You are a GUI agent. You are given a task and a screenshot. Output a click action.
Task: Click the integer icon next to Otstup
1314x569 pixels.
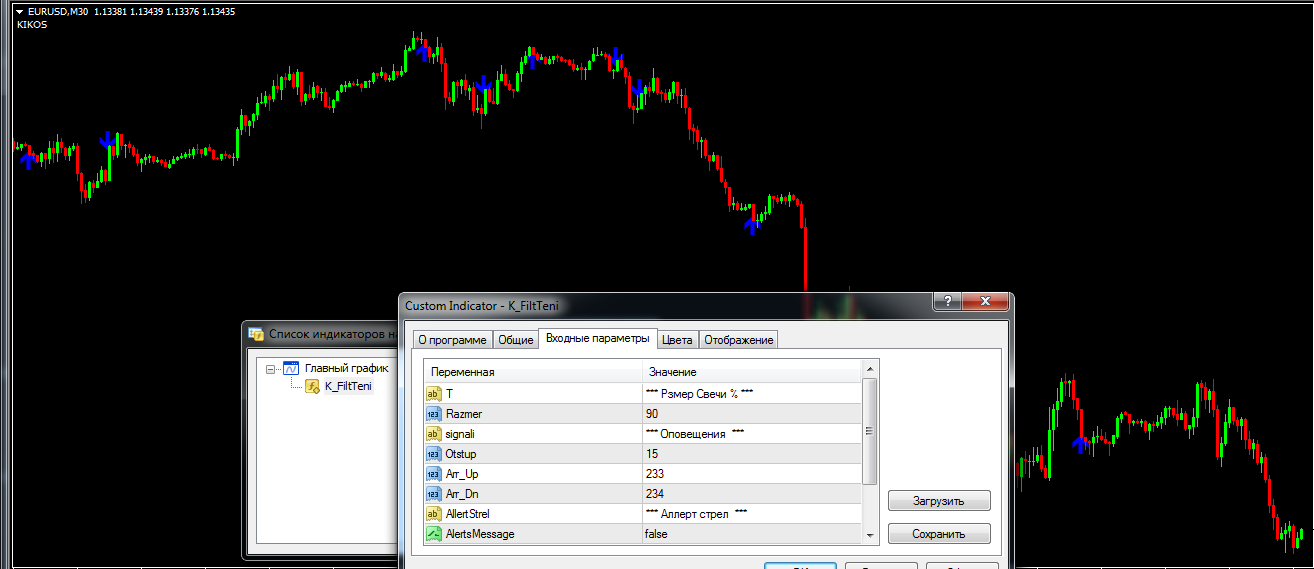click(433, 454)
